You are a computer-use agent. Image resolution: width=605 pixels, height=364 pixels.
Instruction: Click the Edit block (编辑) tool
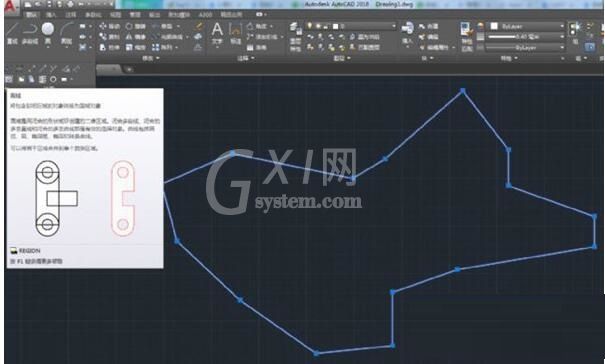tap(429, 37)
